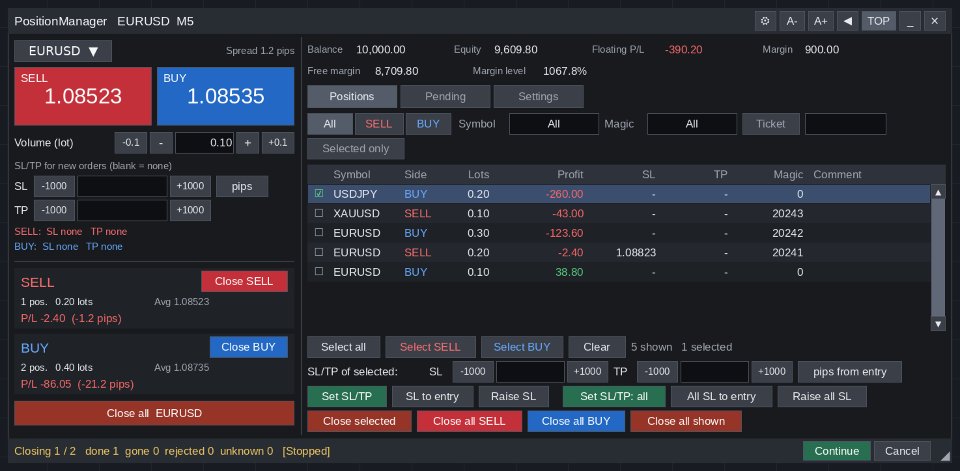The height and width of the screenshot is (471, 960).
Task: Collapse panel with left triangle icon
Action: [x=847, y=21]
